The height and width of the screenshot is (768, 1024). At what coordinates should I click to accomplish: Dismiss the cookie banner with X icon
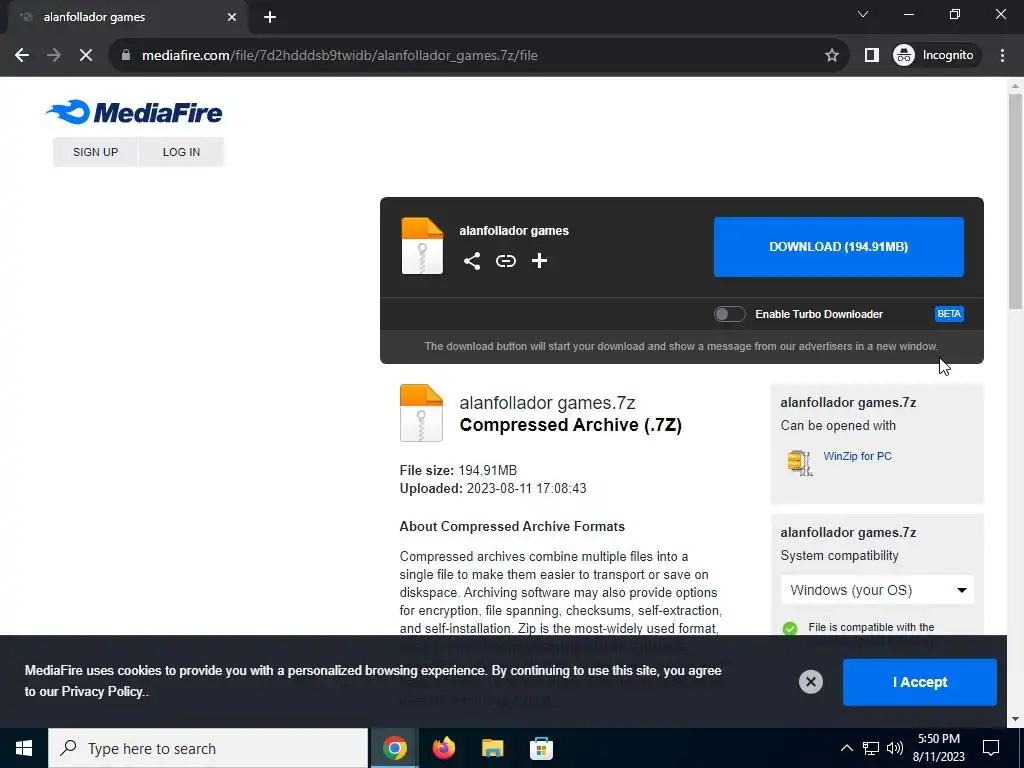810,682
